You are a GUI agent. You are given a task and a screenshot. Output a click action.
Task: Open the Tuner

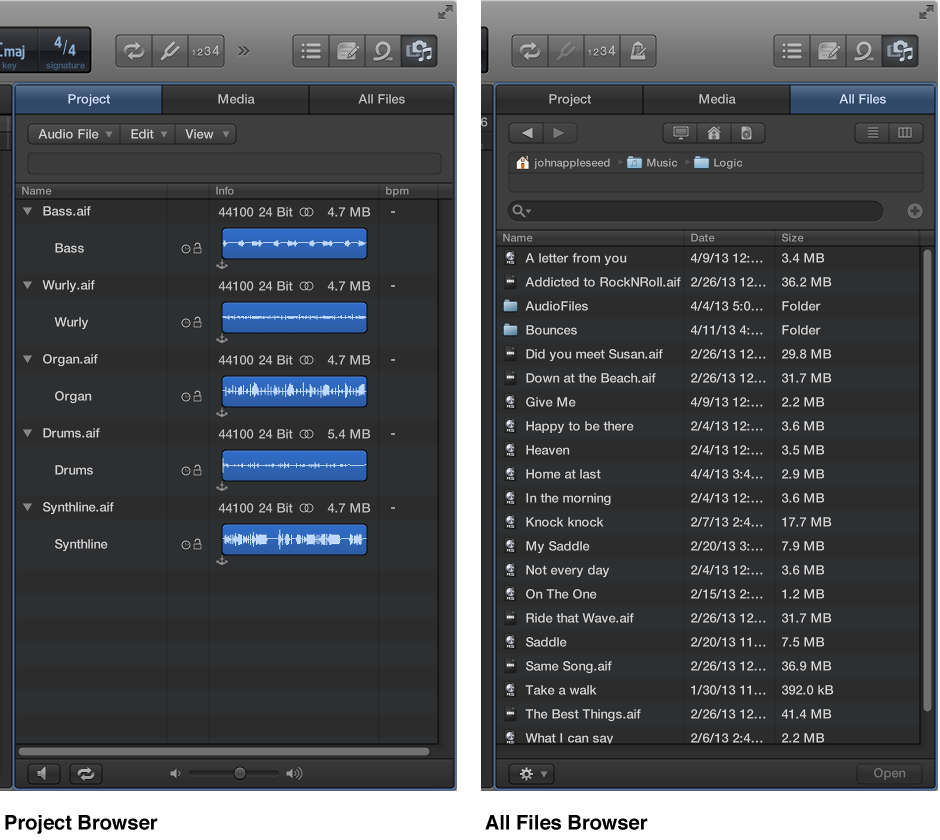(170, 50)
